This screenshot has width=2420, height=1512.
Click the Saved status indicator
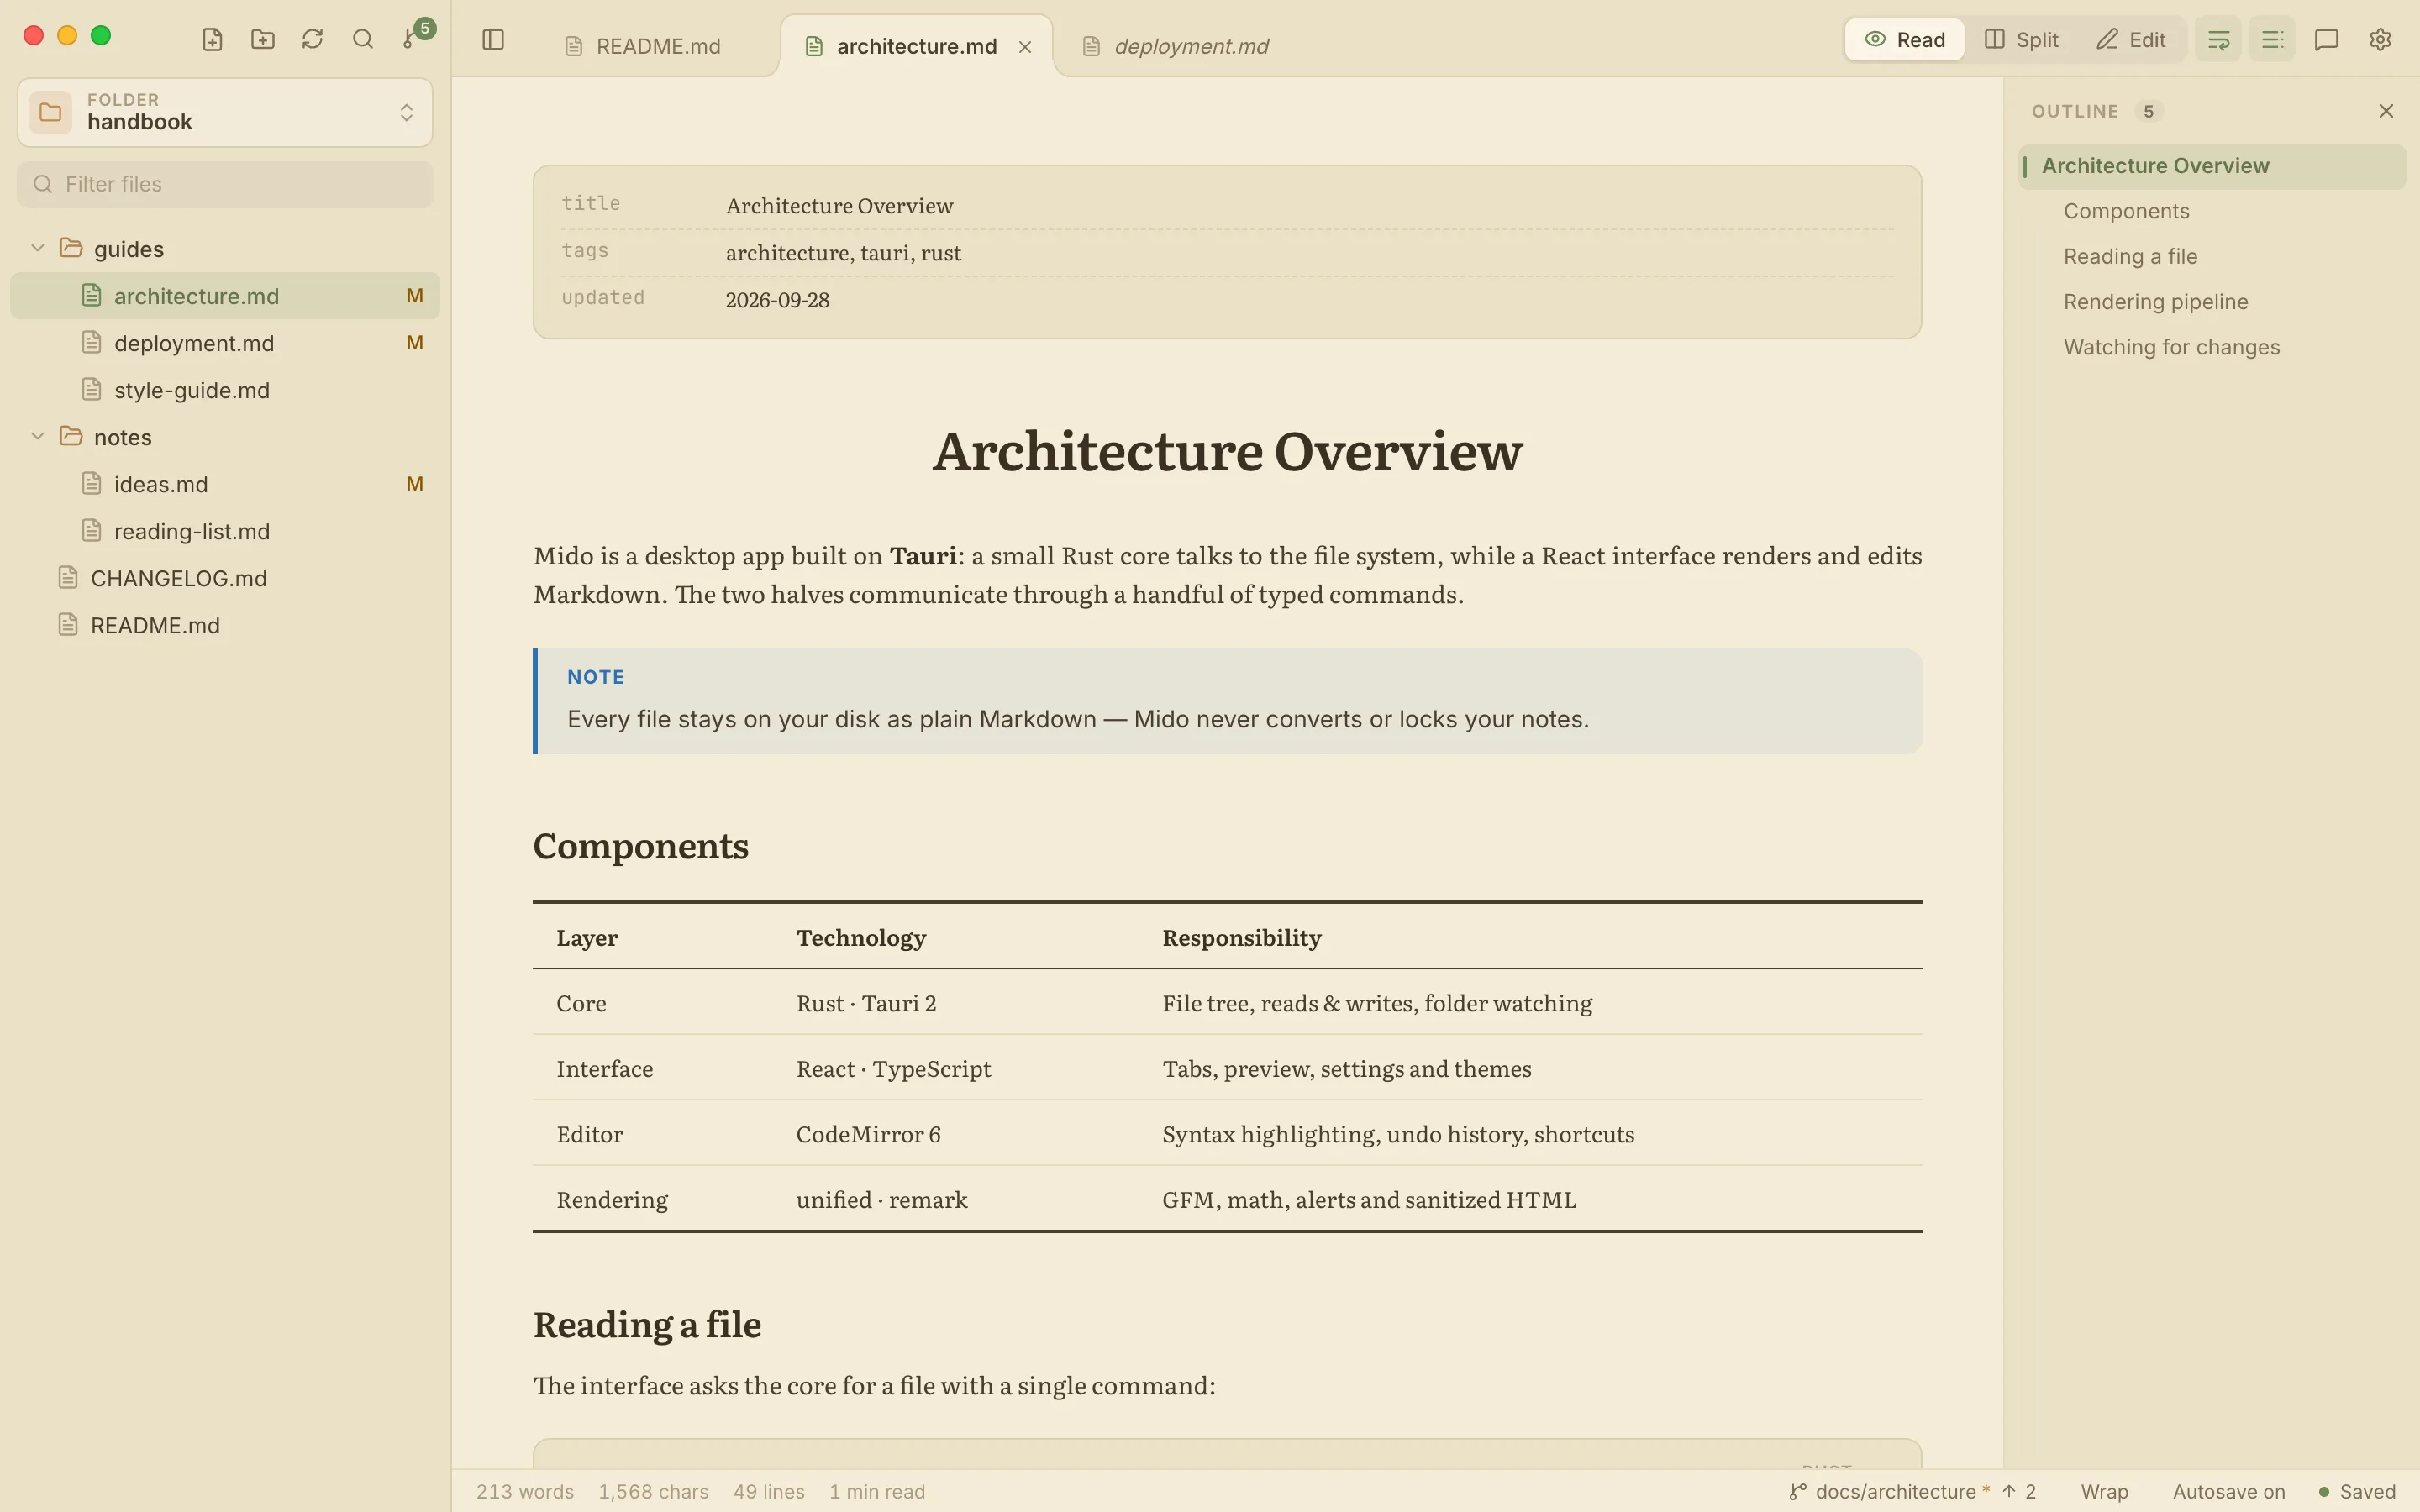click(2357, 1491)
